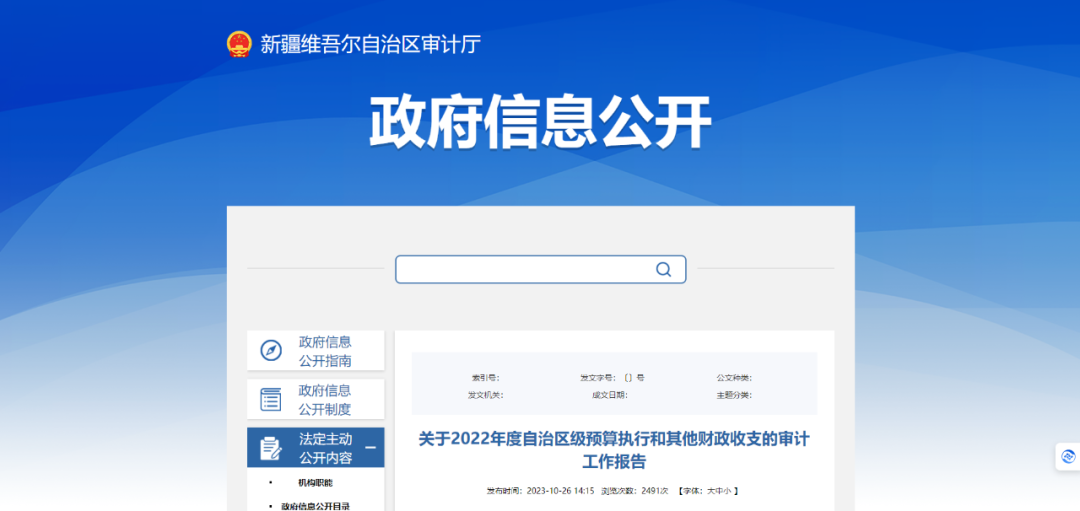Click the publish time 2023-10-26 14:15
This screenshot has width=1080, height=511.
(560, 491)
